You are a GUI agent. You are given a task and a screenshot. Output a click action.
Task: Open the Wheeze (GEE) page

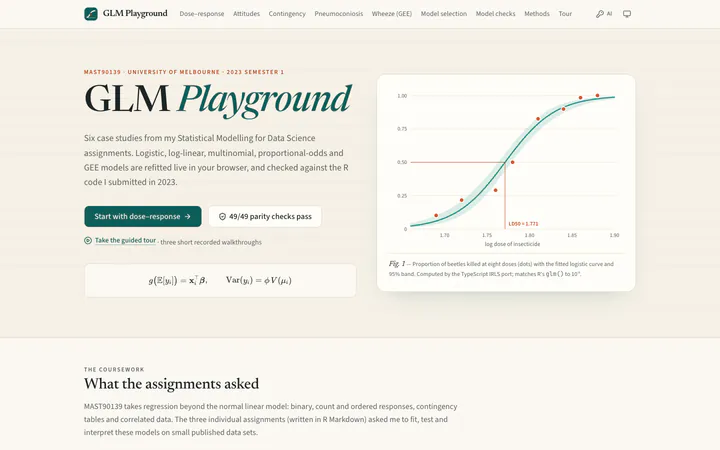coord(392,14)
